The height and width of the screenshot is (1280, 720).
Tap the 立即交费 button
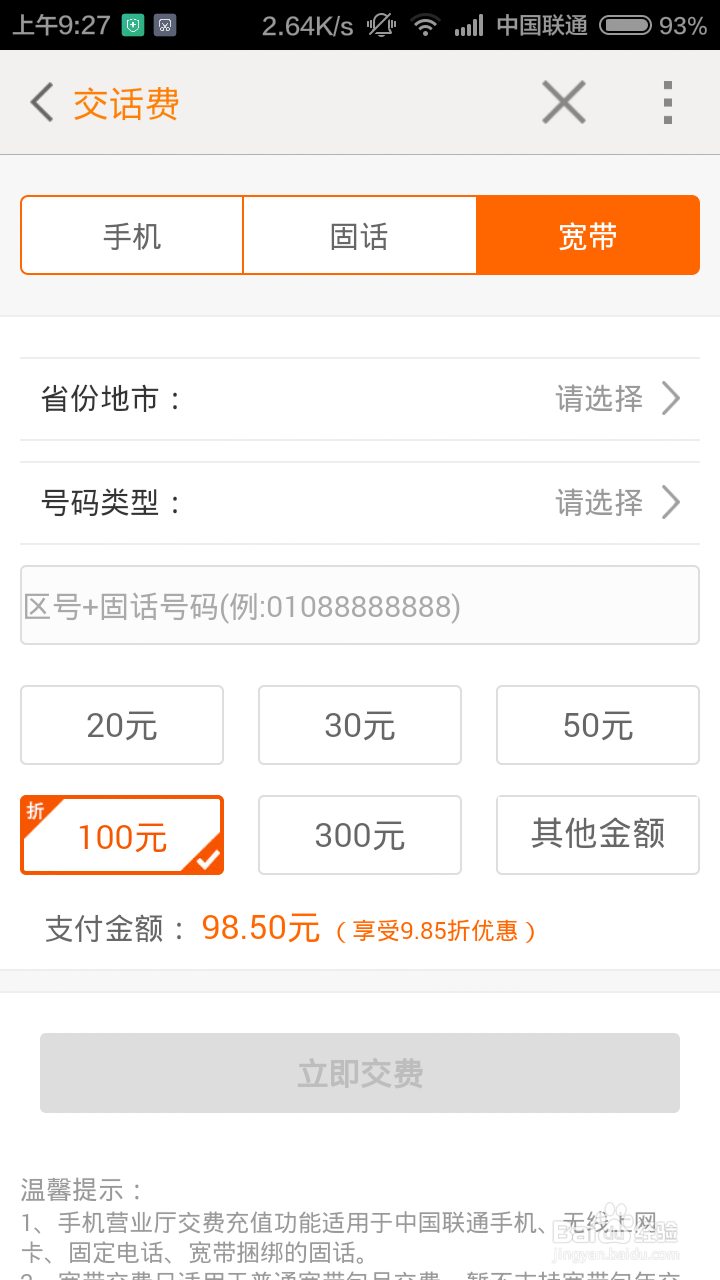pyautogui.click(x=360, y=1073)
